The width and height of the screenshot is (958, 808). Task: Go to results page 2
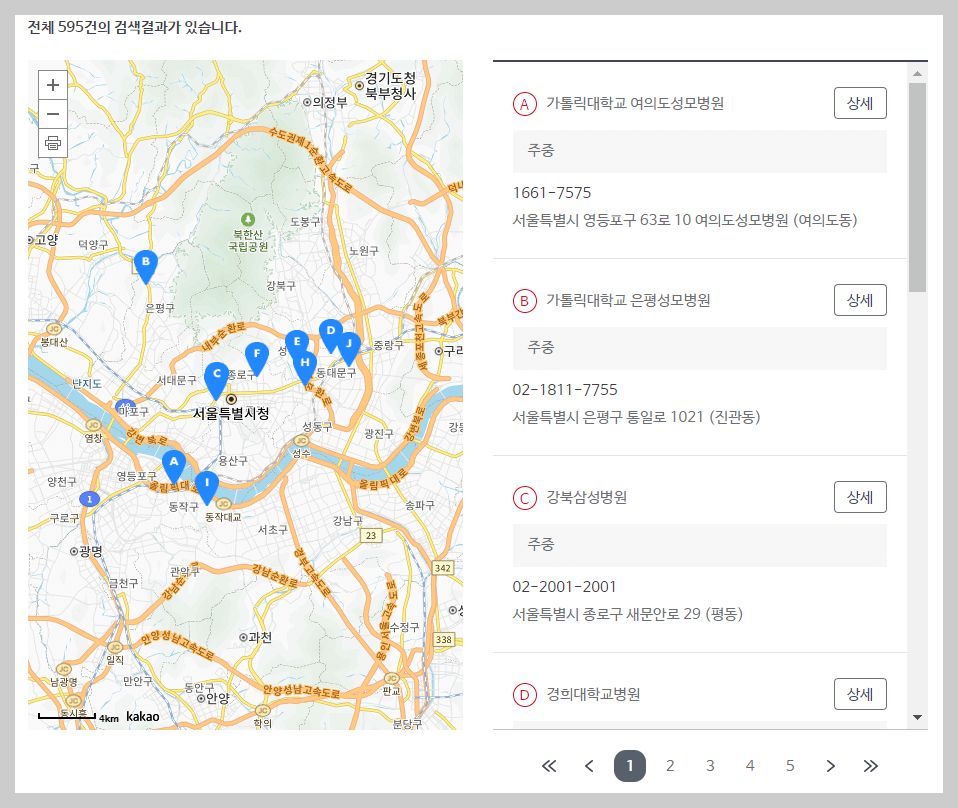pyautogui.click(x=670, y=765)
